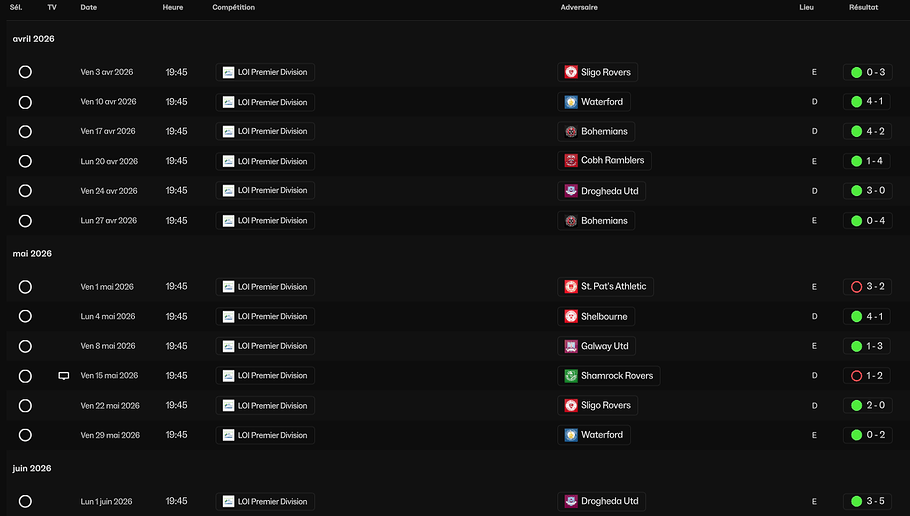This screenshot has height=516, width=910.
Task: Click the mai 2026 month section heading
Action: coord(32,254)
